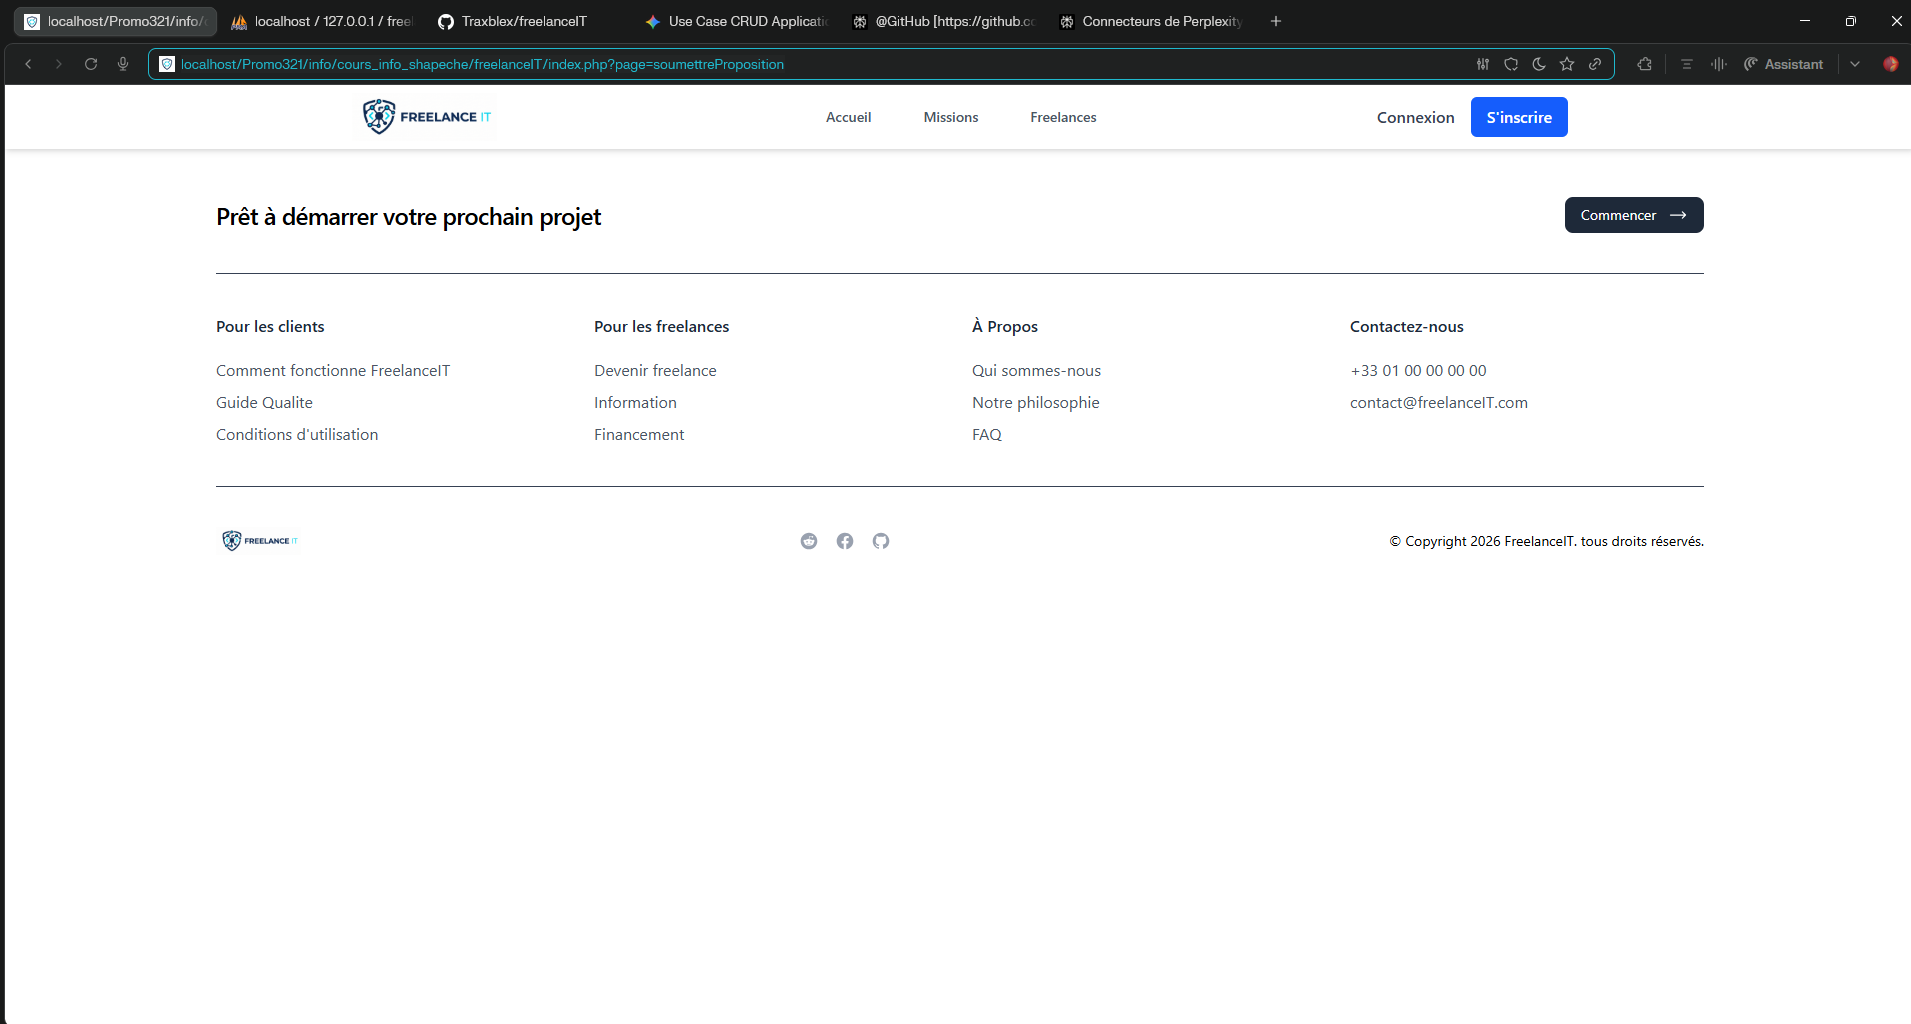Go back with the browser back arrow

point(28,64)
